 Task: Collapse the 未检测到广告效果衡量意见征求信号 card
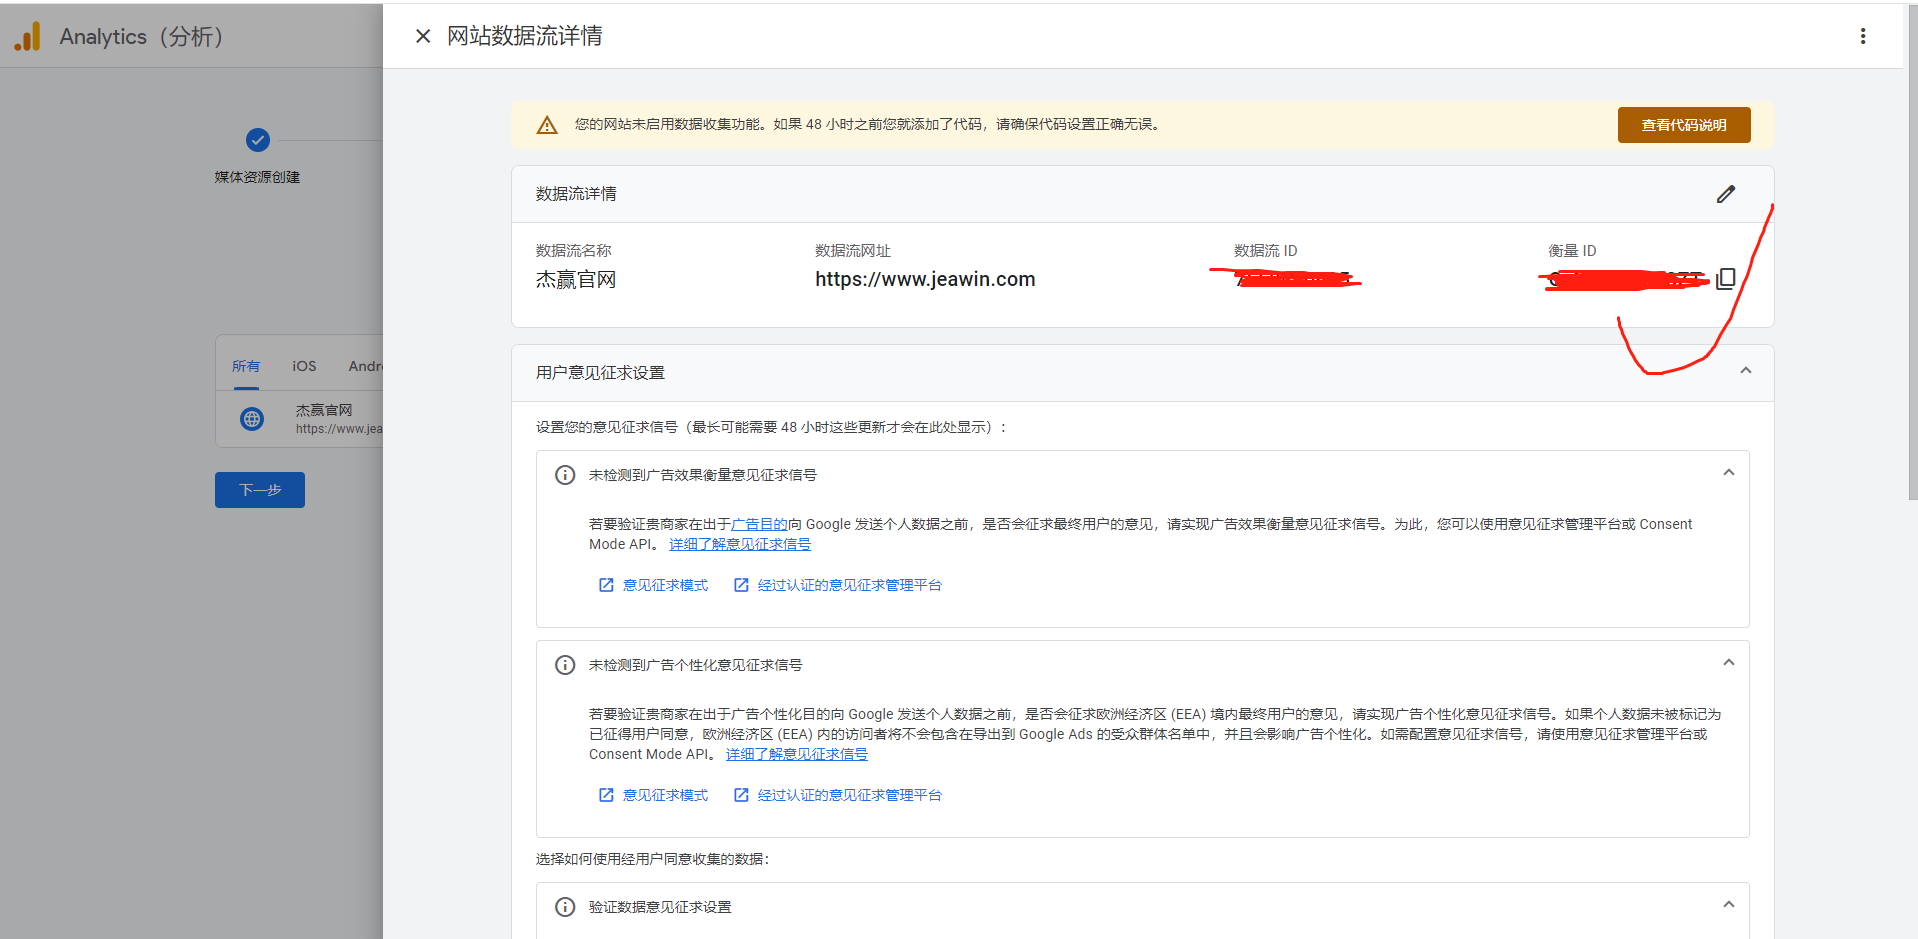[1728, 473]
